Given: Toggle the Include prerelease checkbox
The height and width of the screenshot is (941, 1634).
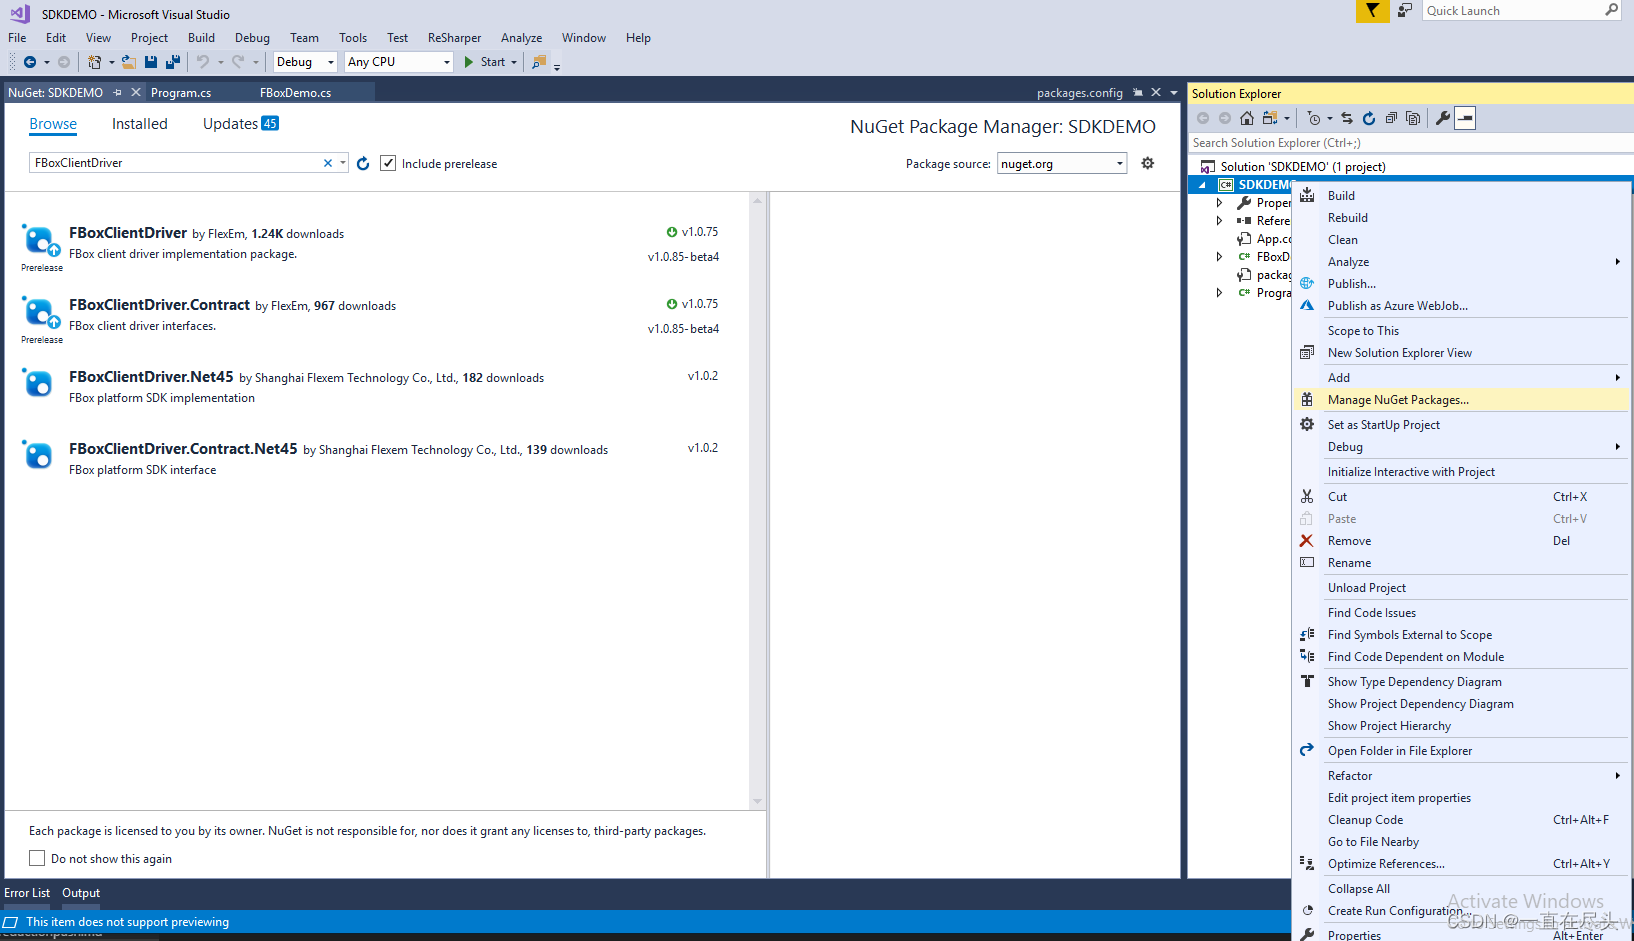Looking at the screenshot, I should pyautogui.click(x=388, y=163).
